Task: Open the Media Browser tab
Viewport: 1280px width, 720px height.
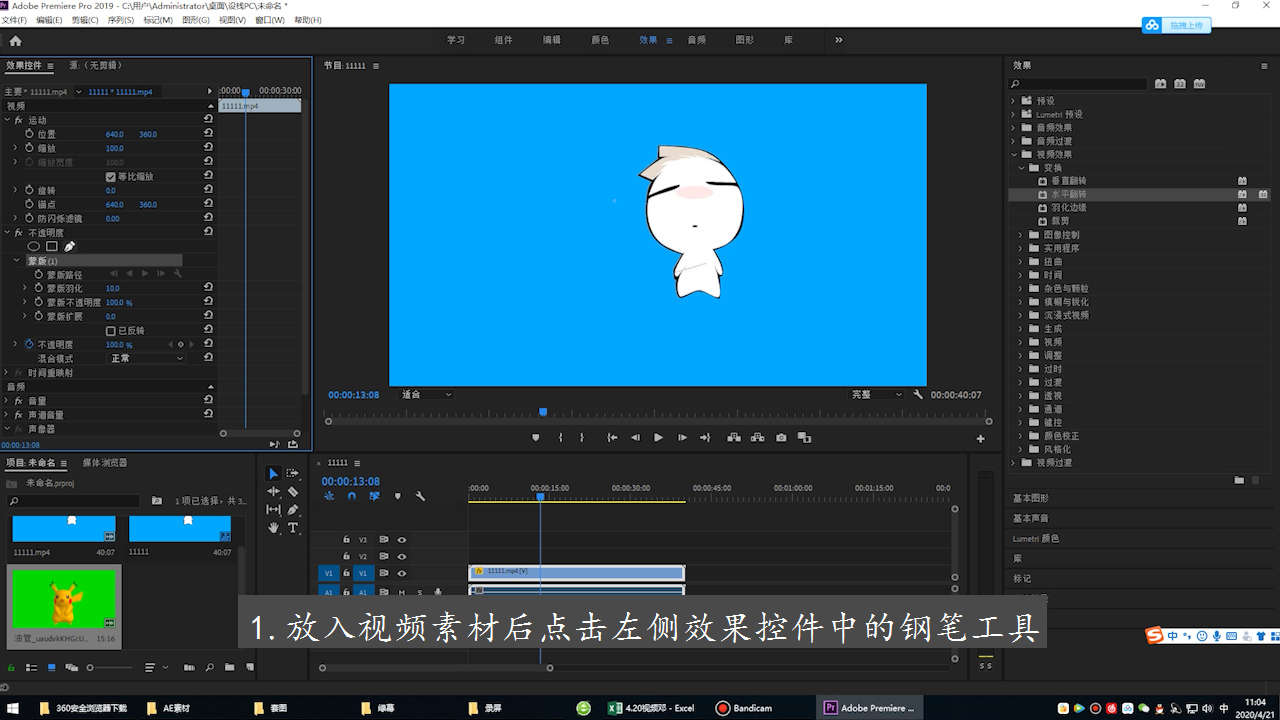Action: tap(105, 463)
